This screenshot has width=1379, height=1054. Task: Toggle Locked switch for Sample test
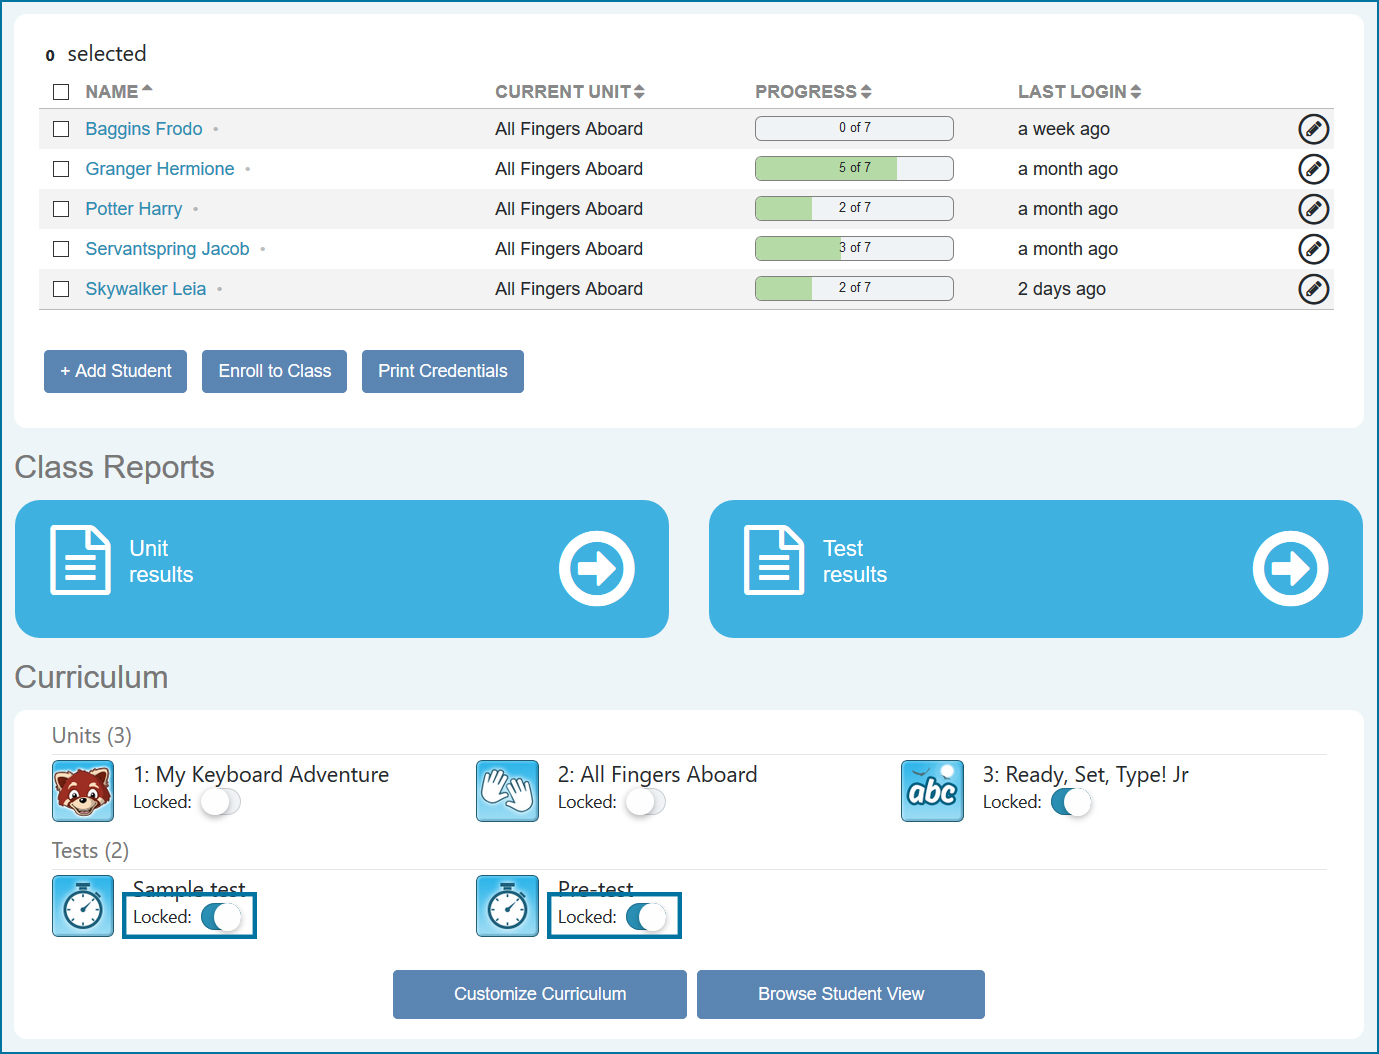pyautogui.click(x=221, y=917)
